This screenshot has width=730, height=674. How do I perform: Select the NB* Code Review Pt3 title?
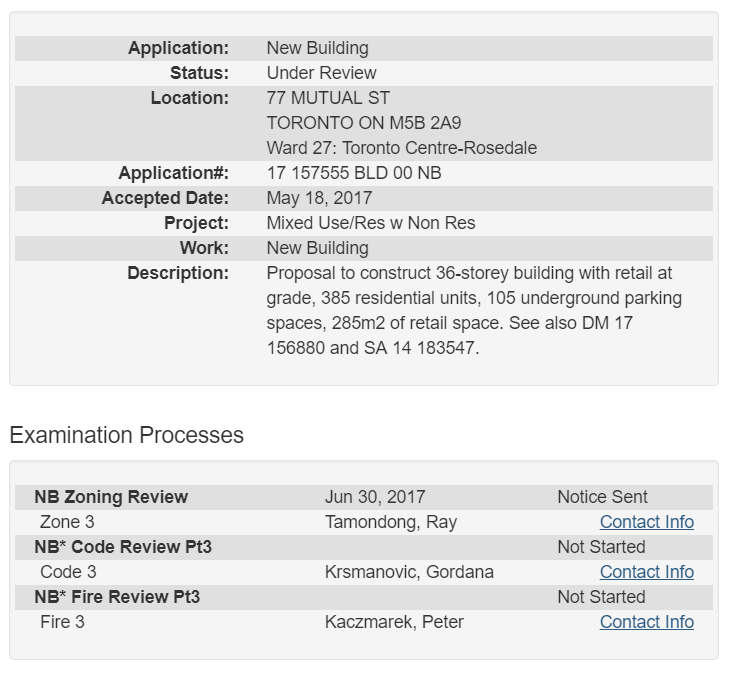coord(123,547)
